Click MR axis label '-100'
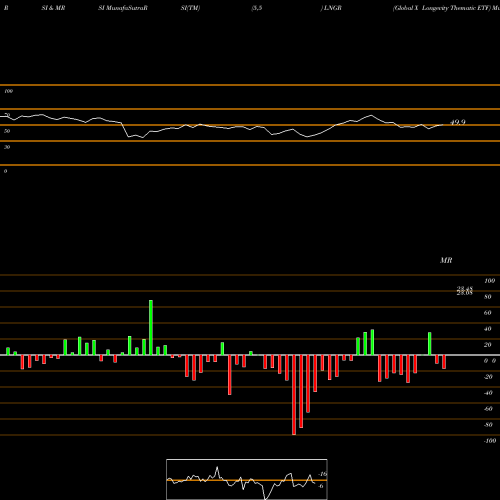The image size is (500, 500). (490, 441)
